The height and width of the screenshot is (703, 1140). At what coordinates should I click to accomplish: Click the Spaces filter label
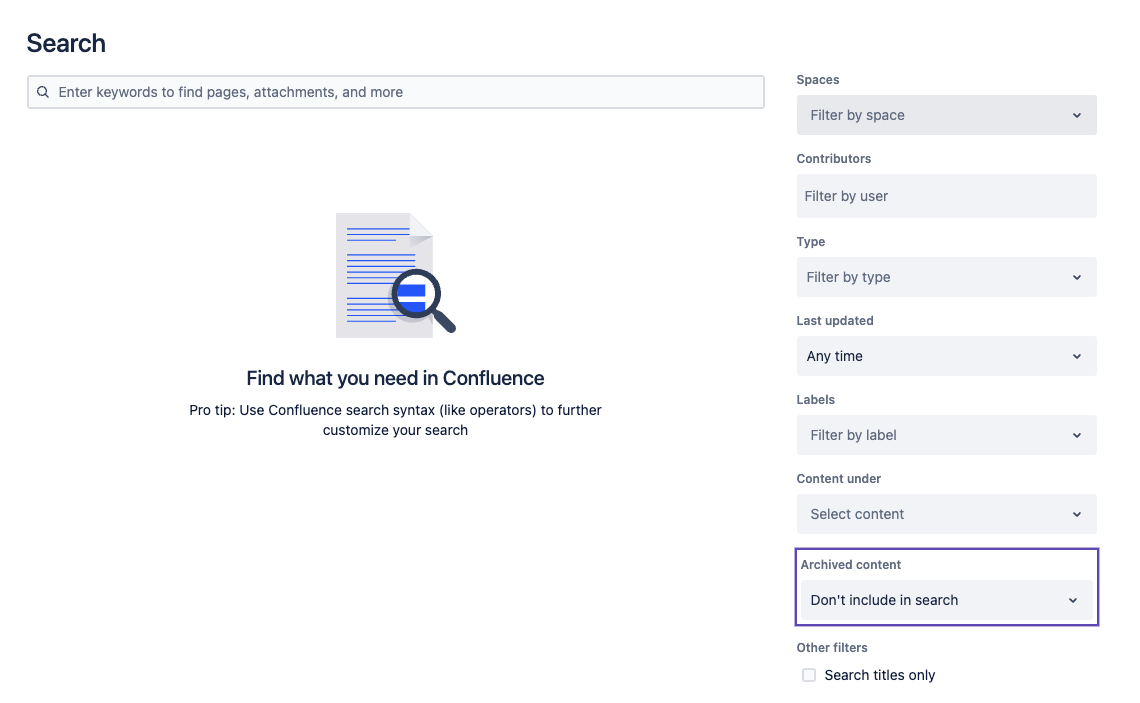[818, 80]
